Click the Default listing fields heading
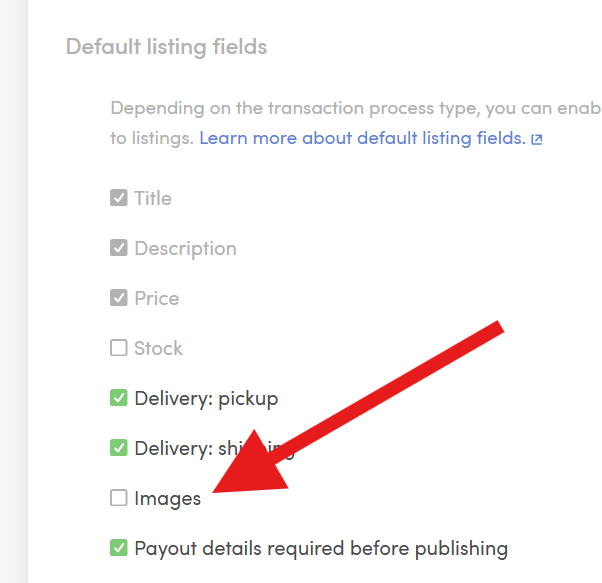The height and width of the screenshot is (583, 602). (167, 47)
